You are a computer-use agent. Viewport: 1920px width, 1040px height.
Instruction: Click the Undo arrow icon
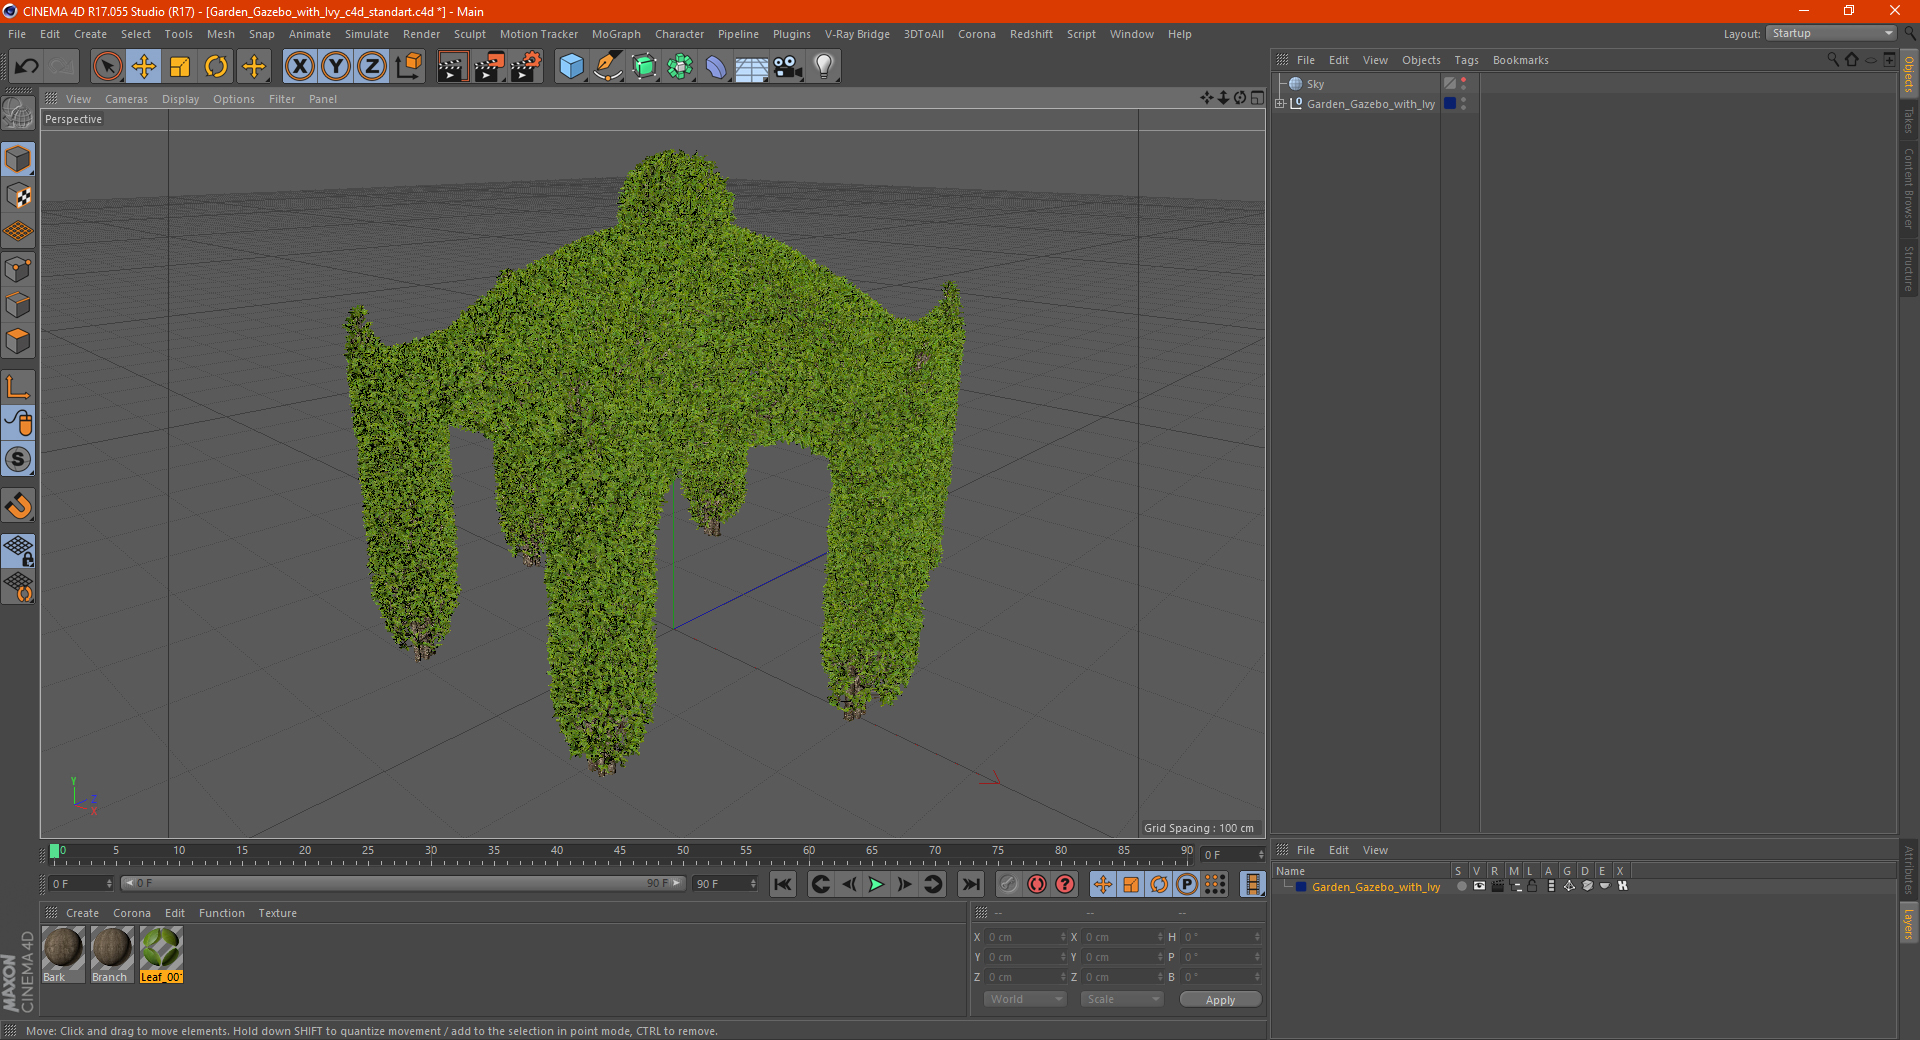pos(26,67)
